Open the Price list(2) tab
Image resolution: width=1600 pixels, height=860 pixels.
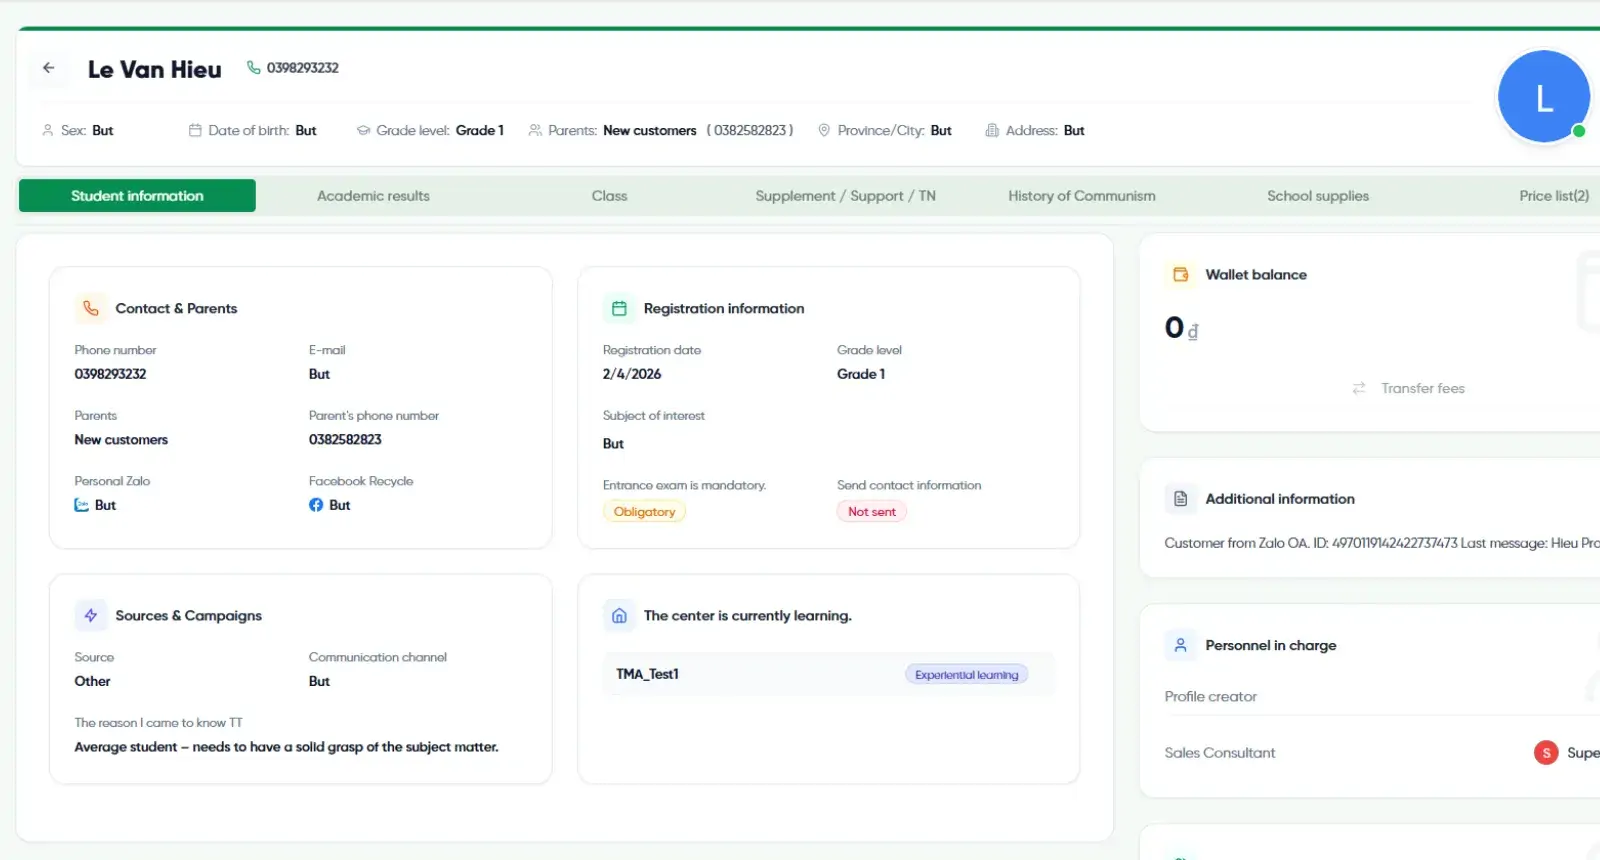tap(1553, 196)
